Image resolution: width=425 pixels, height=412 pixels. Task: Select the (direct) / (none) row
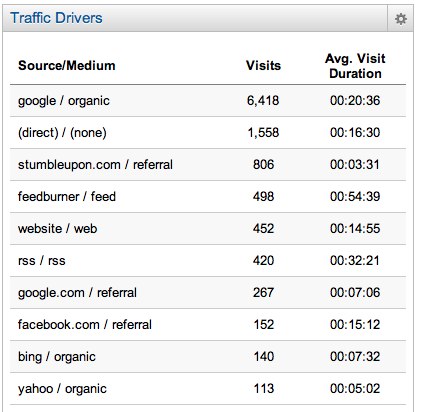pyautogui.click(x=208, y=133)
